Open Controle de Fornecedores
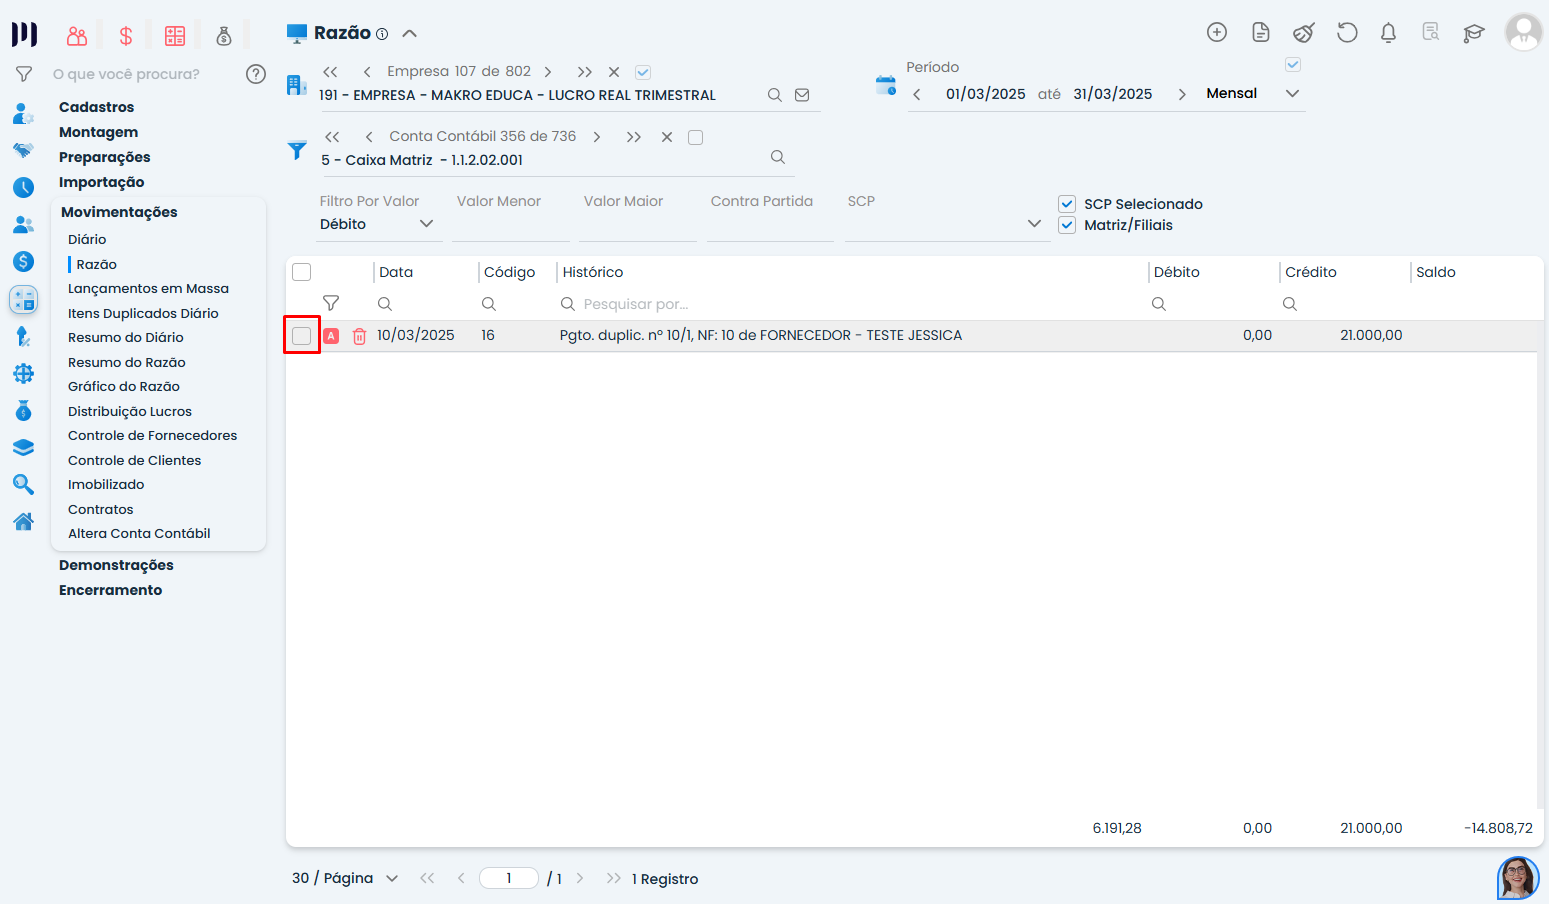The width and height of the screenshot is (1549, 904). coord(152,435)
